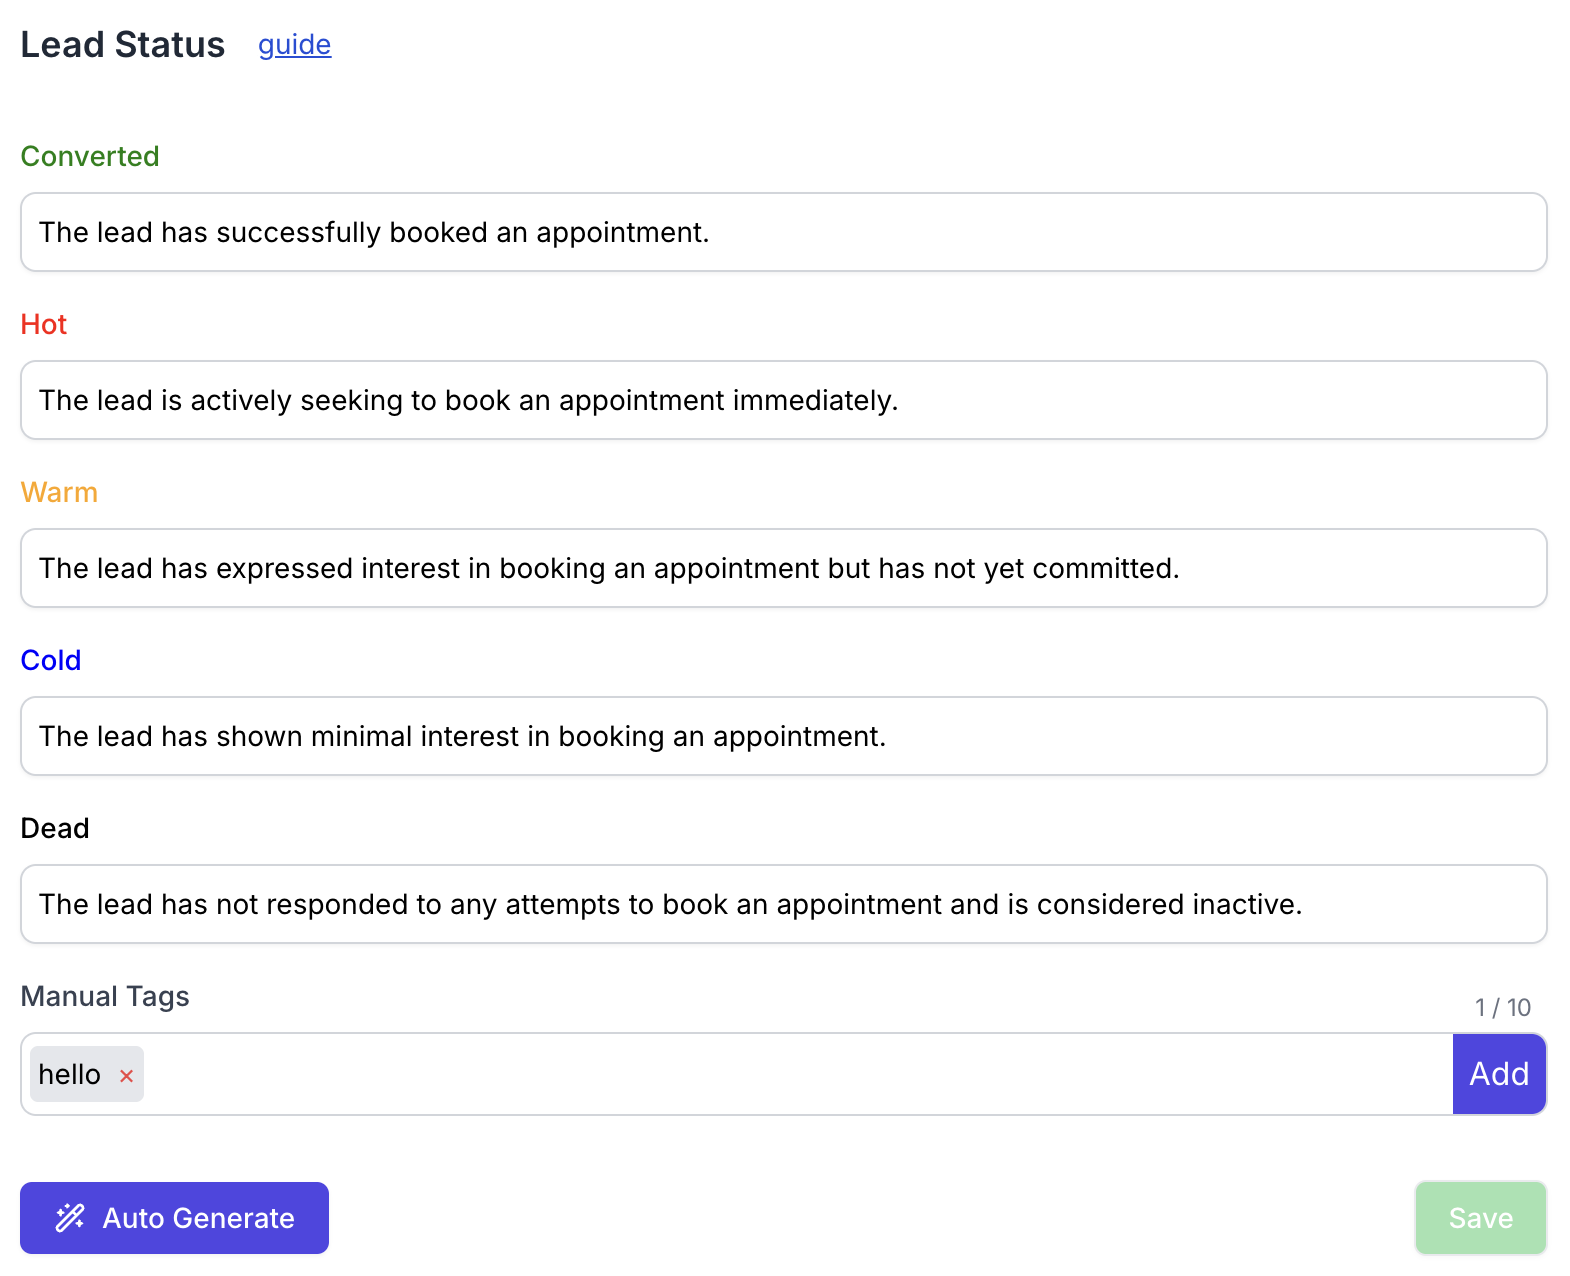Open the guide link beside Lead Status
The height and width of the screenshot is (1276, 1570).
pos(294,45)
